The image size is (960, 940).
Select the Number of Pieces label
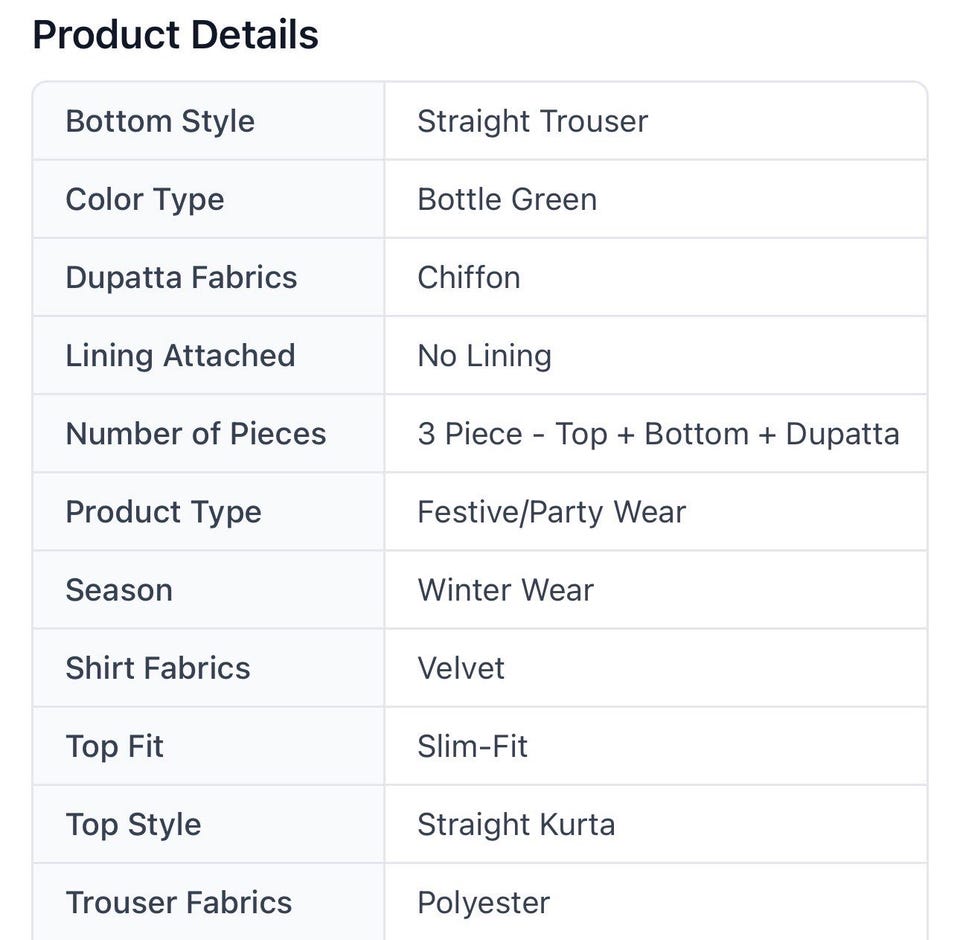coord(196,434)
